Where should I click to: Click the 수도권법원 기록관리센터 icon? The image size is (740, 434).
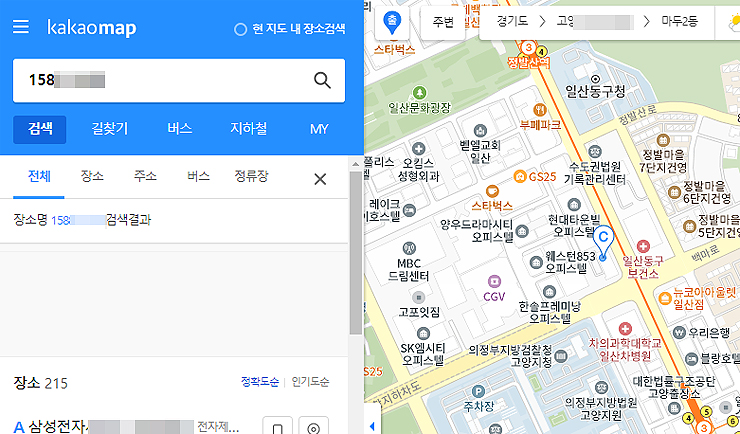[596, 151]
